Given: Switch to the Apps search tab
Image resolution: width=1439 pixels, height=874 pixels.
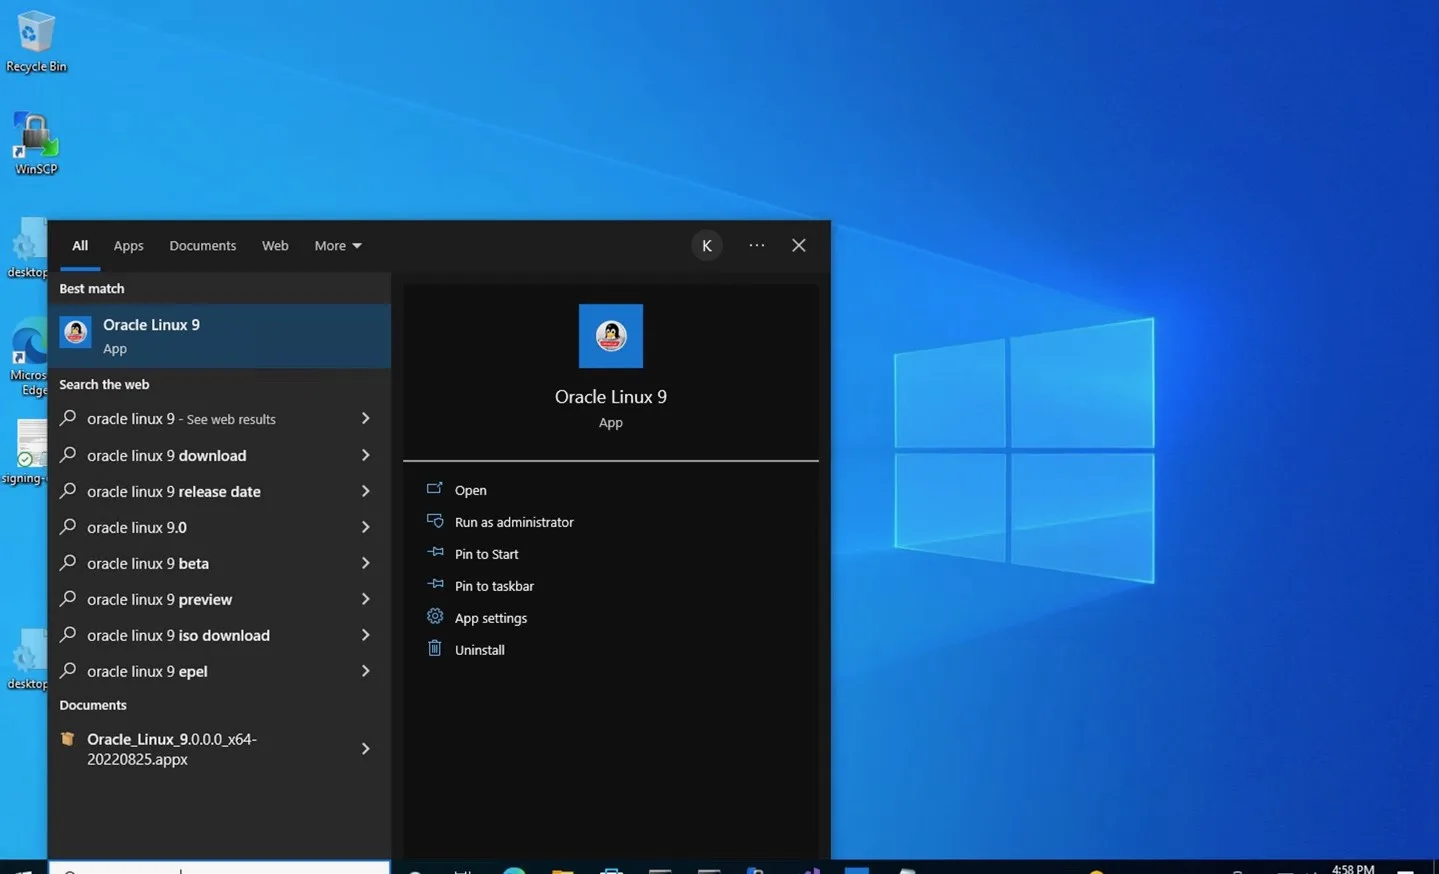Looking at the screenshot, I should click(128, 246).
